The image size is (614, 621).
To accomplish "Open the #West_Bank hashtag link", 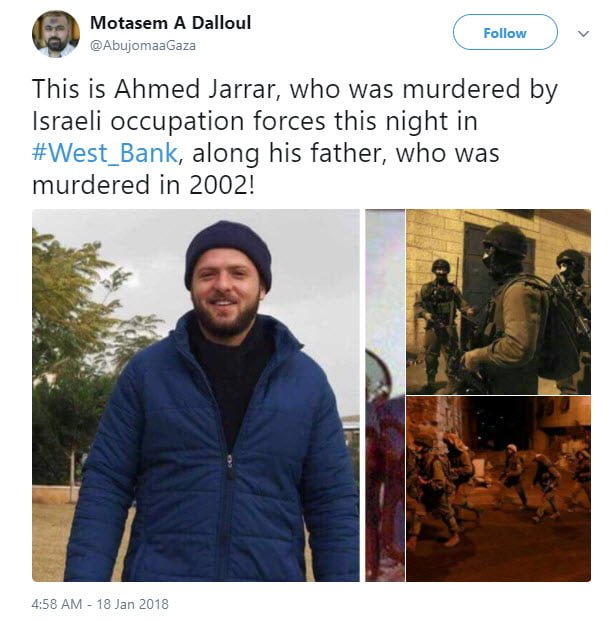I will (x=105, y=153).
